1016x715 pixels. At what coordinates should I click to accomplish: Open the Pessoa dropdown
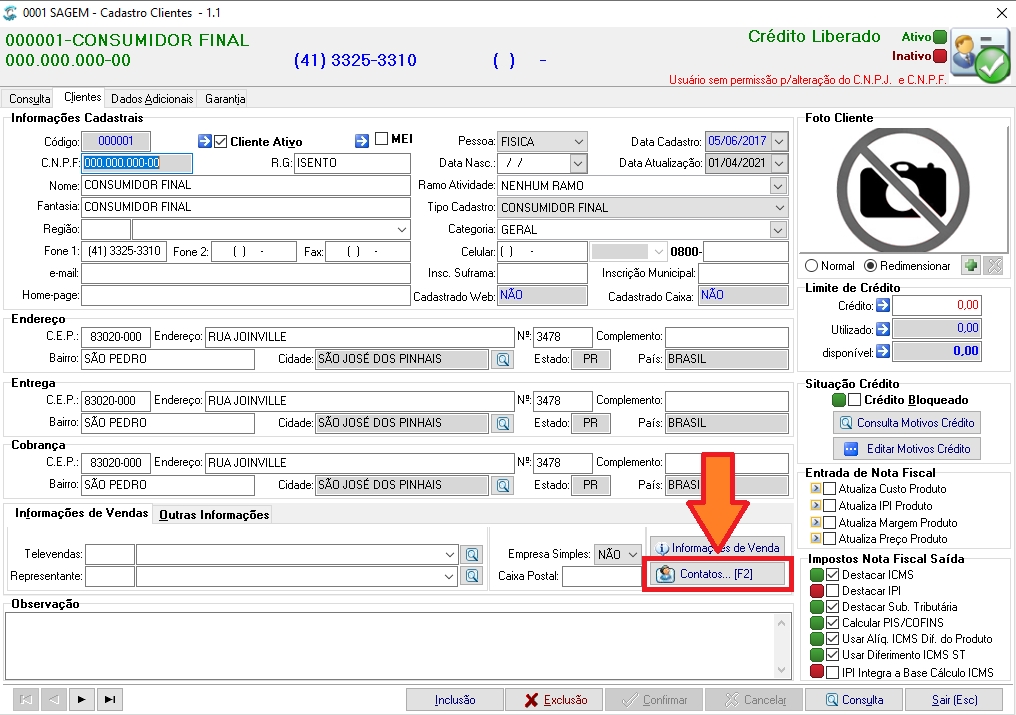[x=579, y=141]
